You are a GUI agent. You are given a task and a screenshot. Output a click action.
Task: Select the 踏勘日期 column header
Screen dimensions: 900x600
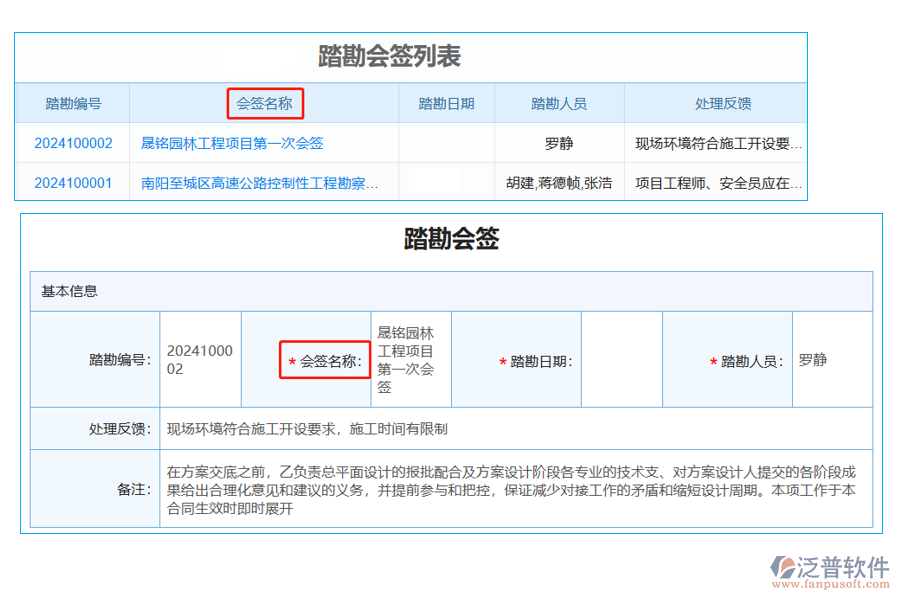tap(447, 103)
